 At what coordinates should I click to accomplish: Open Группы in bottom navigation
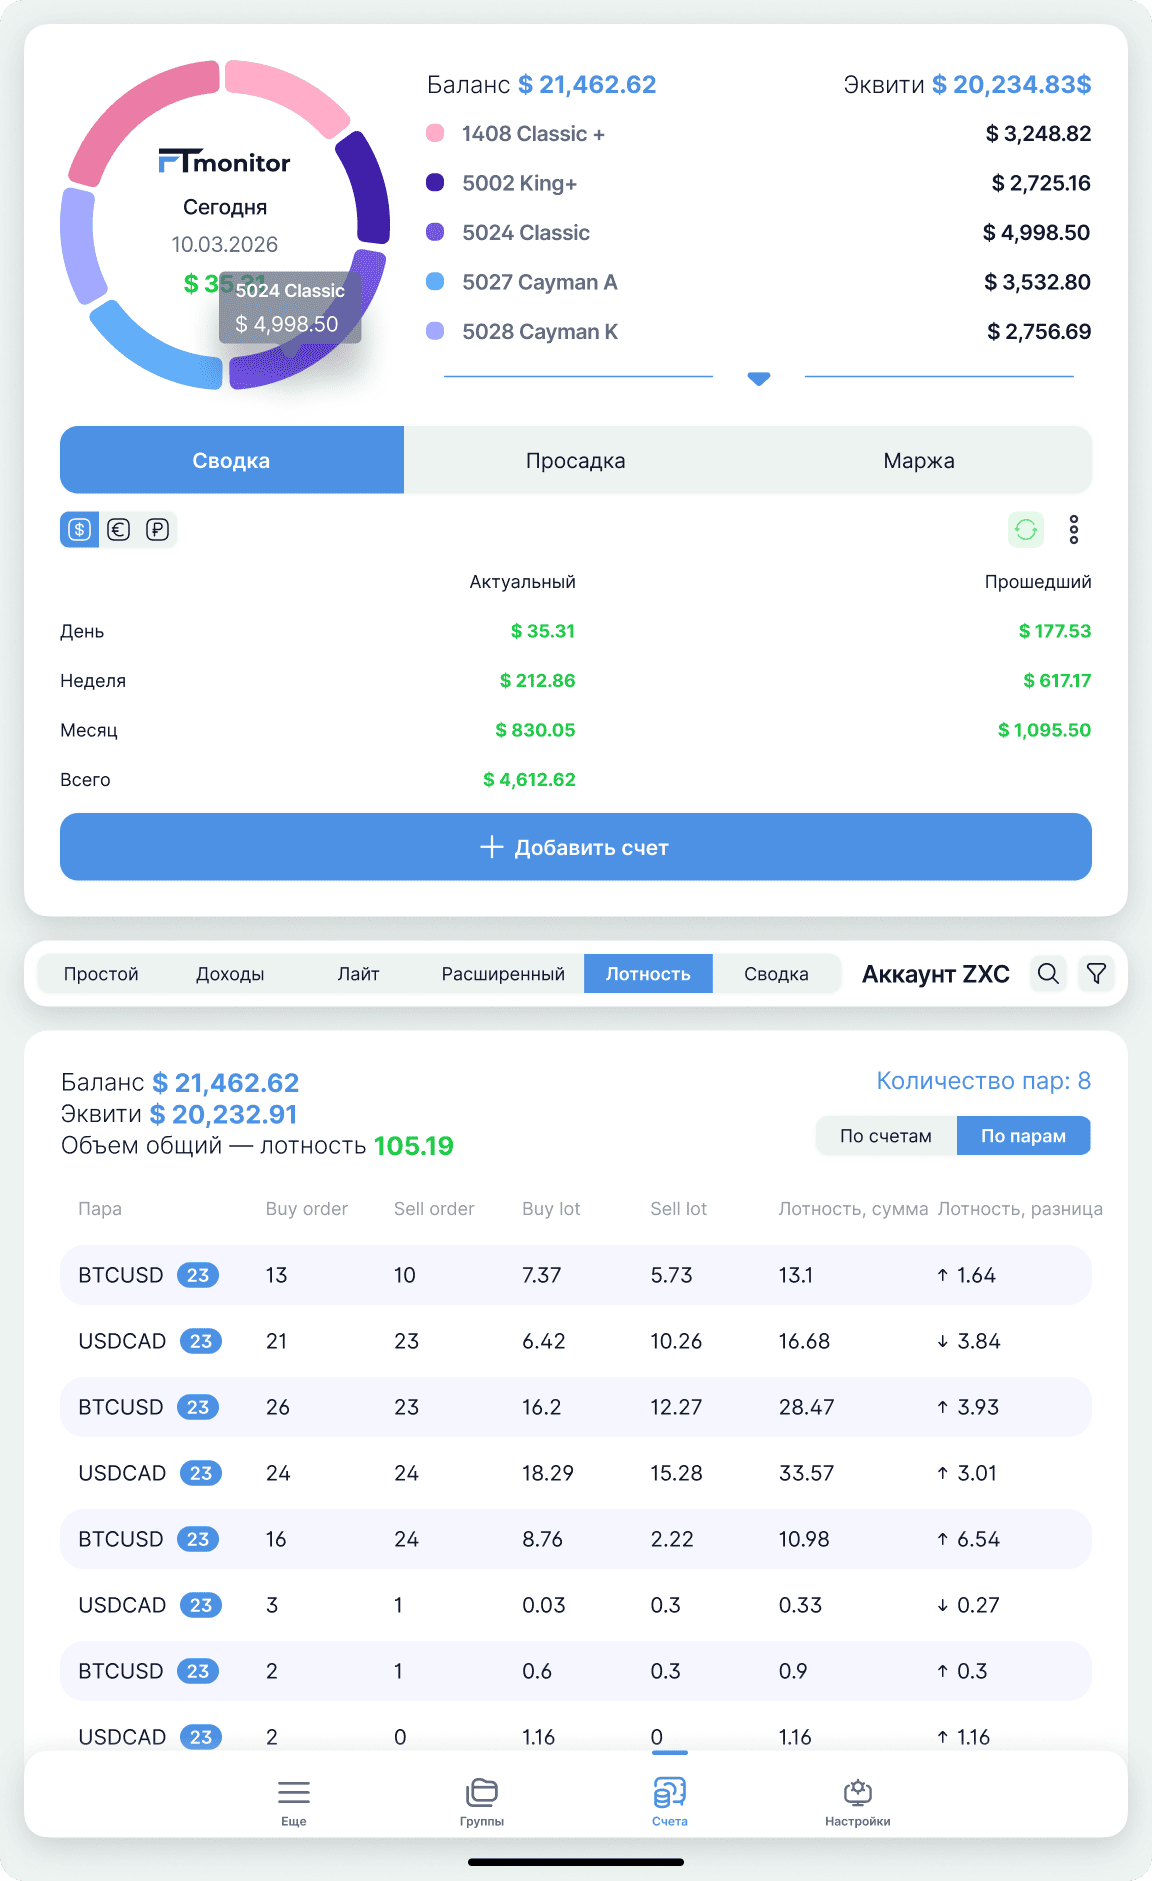click(x=482, y=1802)
